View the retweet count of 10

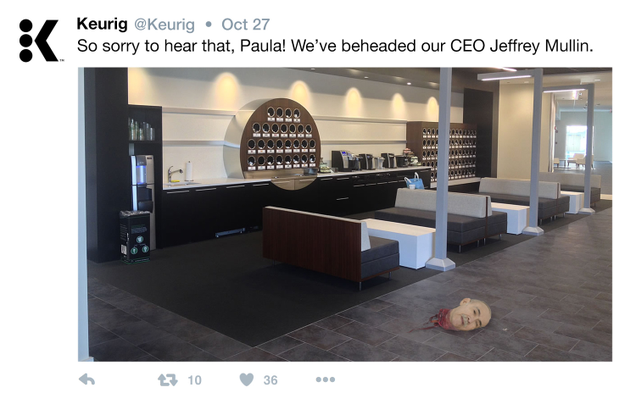tap(194, 380)
